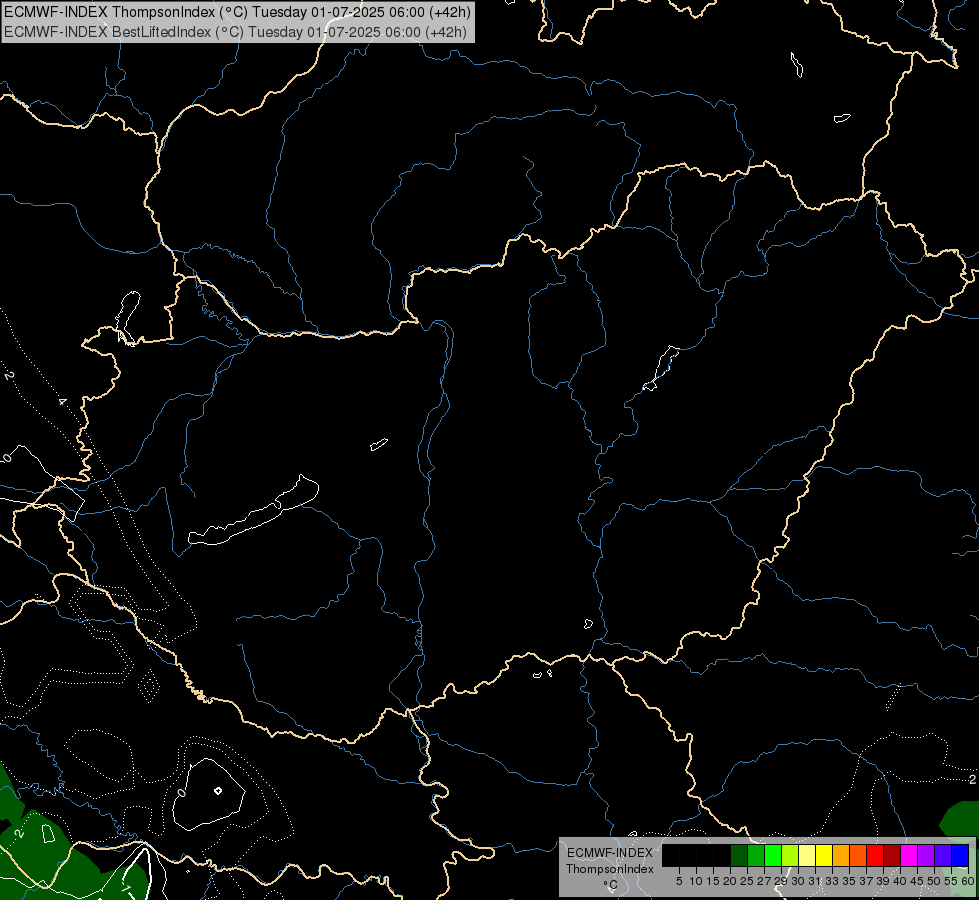Click the ThompsonIndex title line at top
The image size is (979, 900).
click(237, 12)
